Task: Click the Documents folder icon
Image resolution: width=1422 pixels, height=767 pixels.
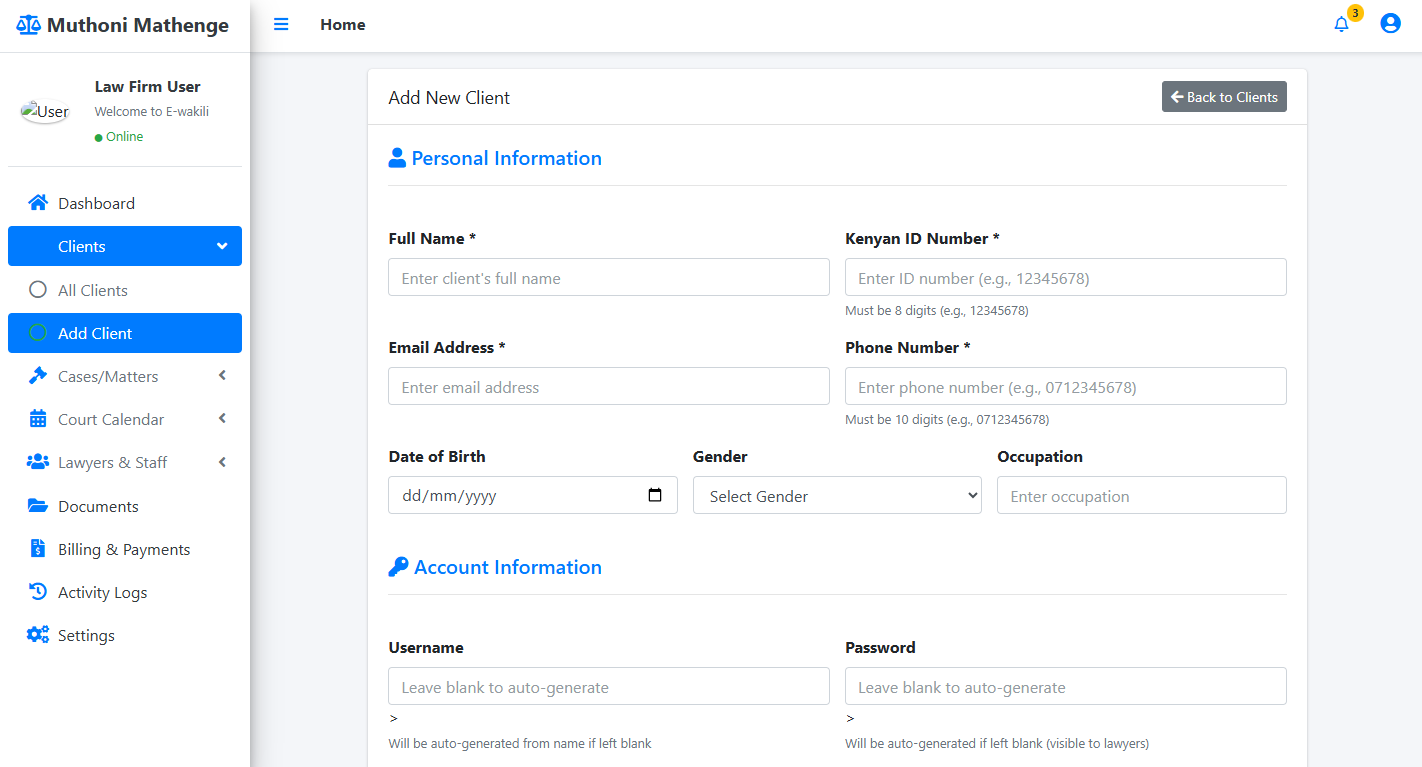Action: [38, 506]
